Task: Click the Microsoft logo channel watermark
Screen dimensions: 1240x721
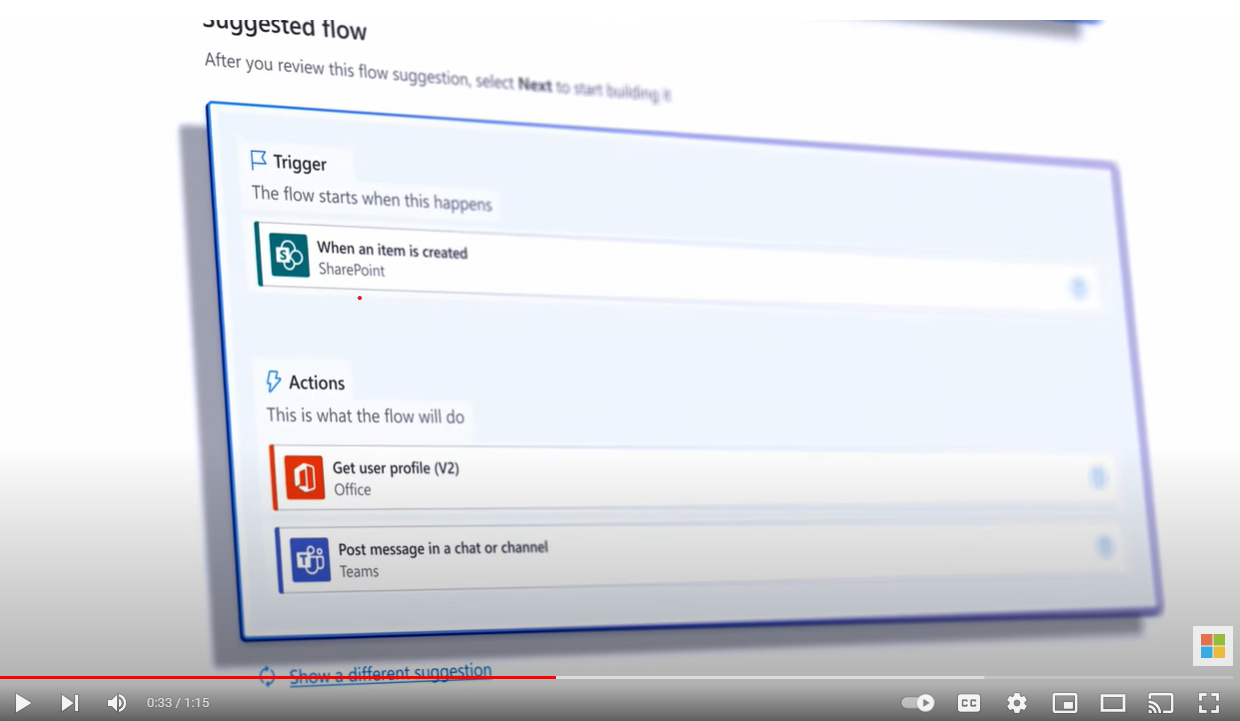Action: point(1212,646)
